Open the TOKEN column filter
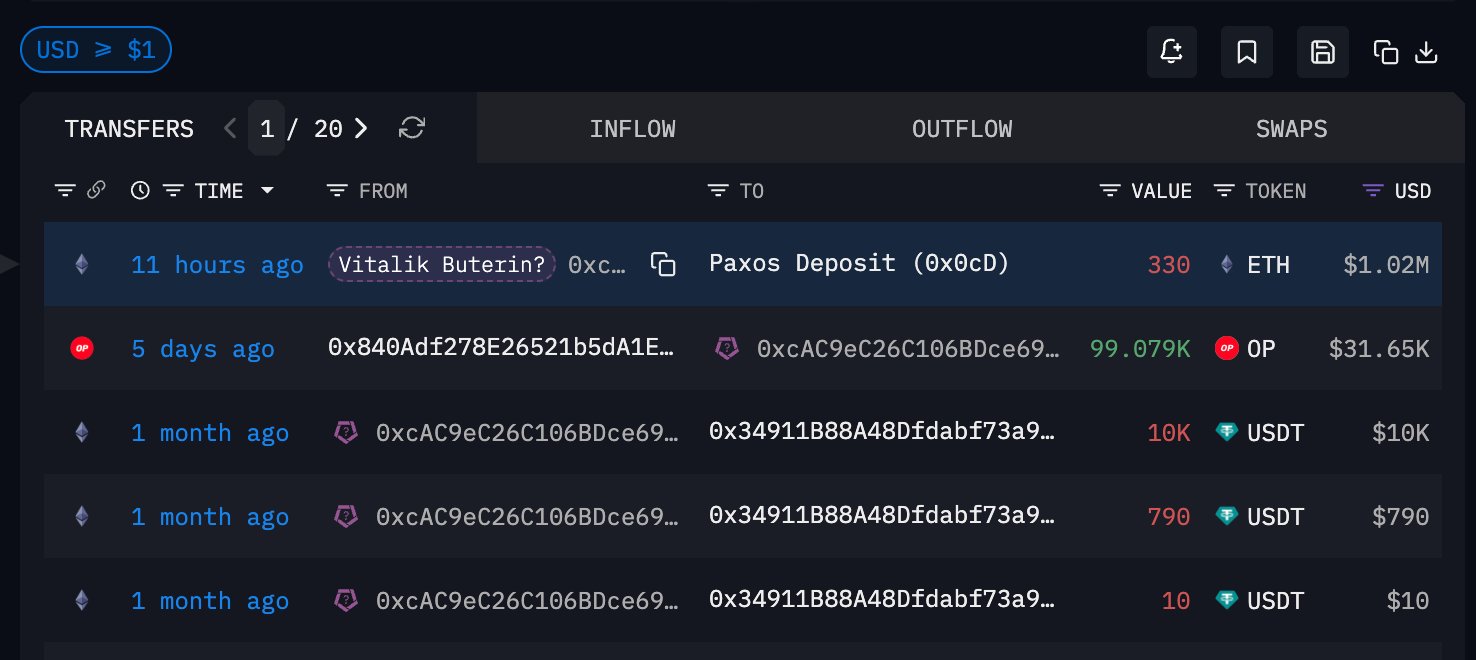Viewport: 1476px width, 660px height. 1224,190
